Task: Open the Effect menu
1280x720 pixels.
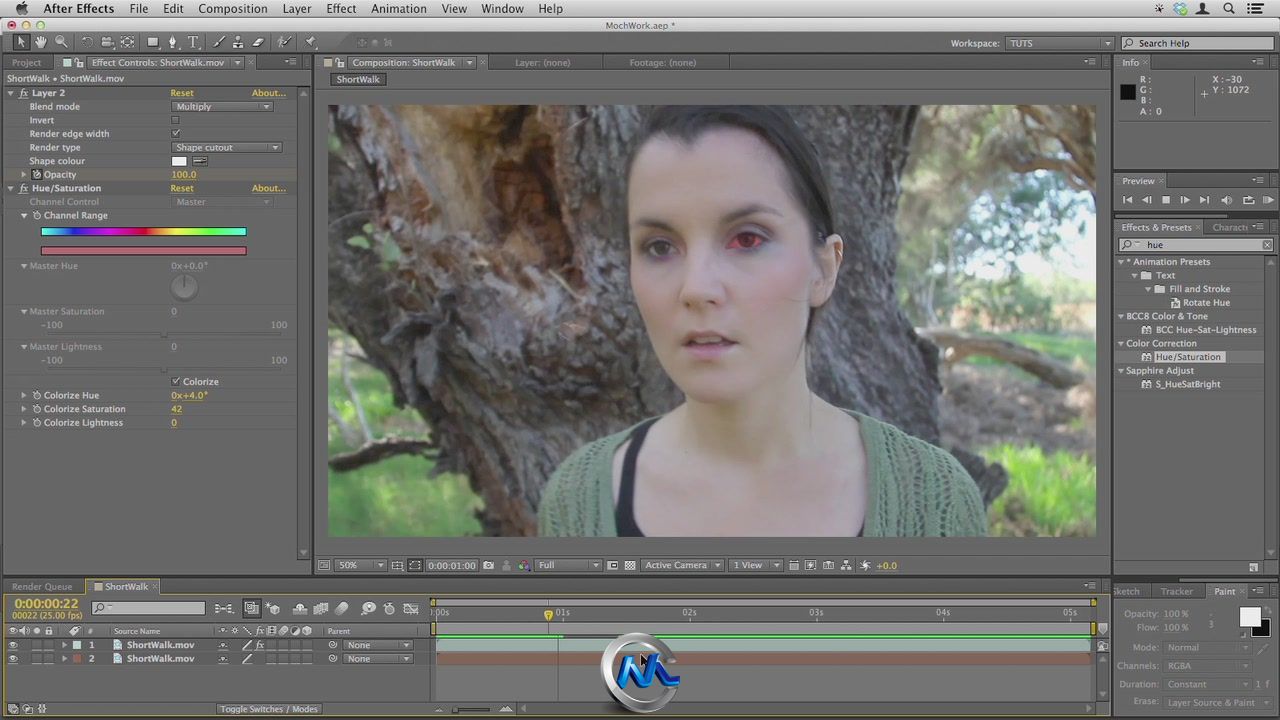Action: pos(341,9)
